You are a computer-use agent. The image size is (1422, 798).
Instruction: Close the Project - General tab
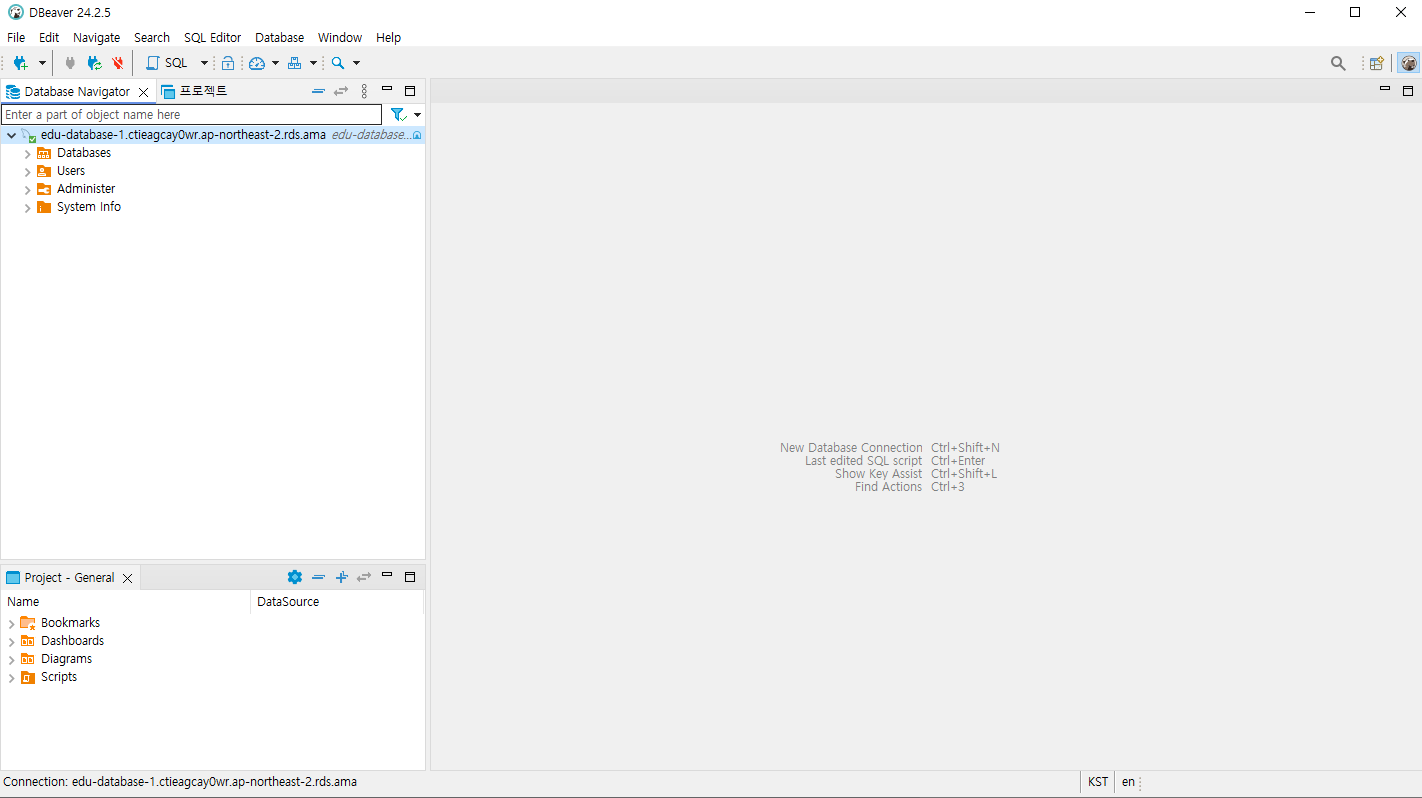click(x=127, y=578)
